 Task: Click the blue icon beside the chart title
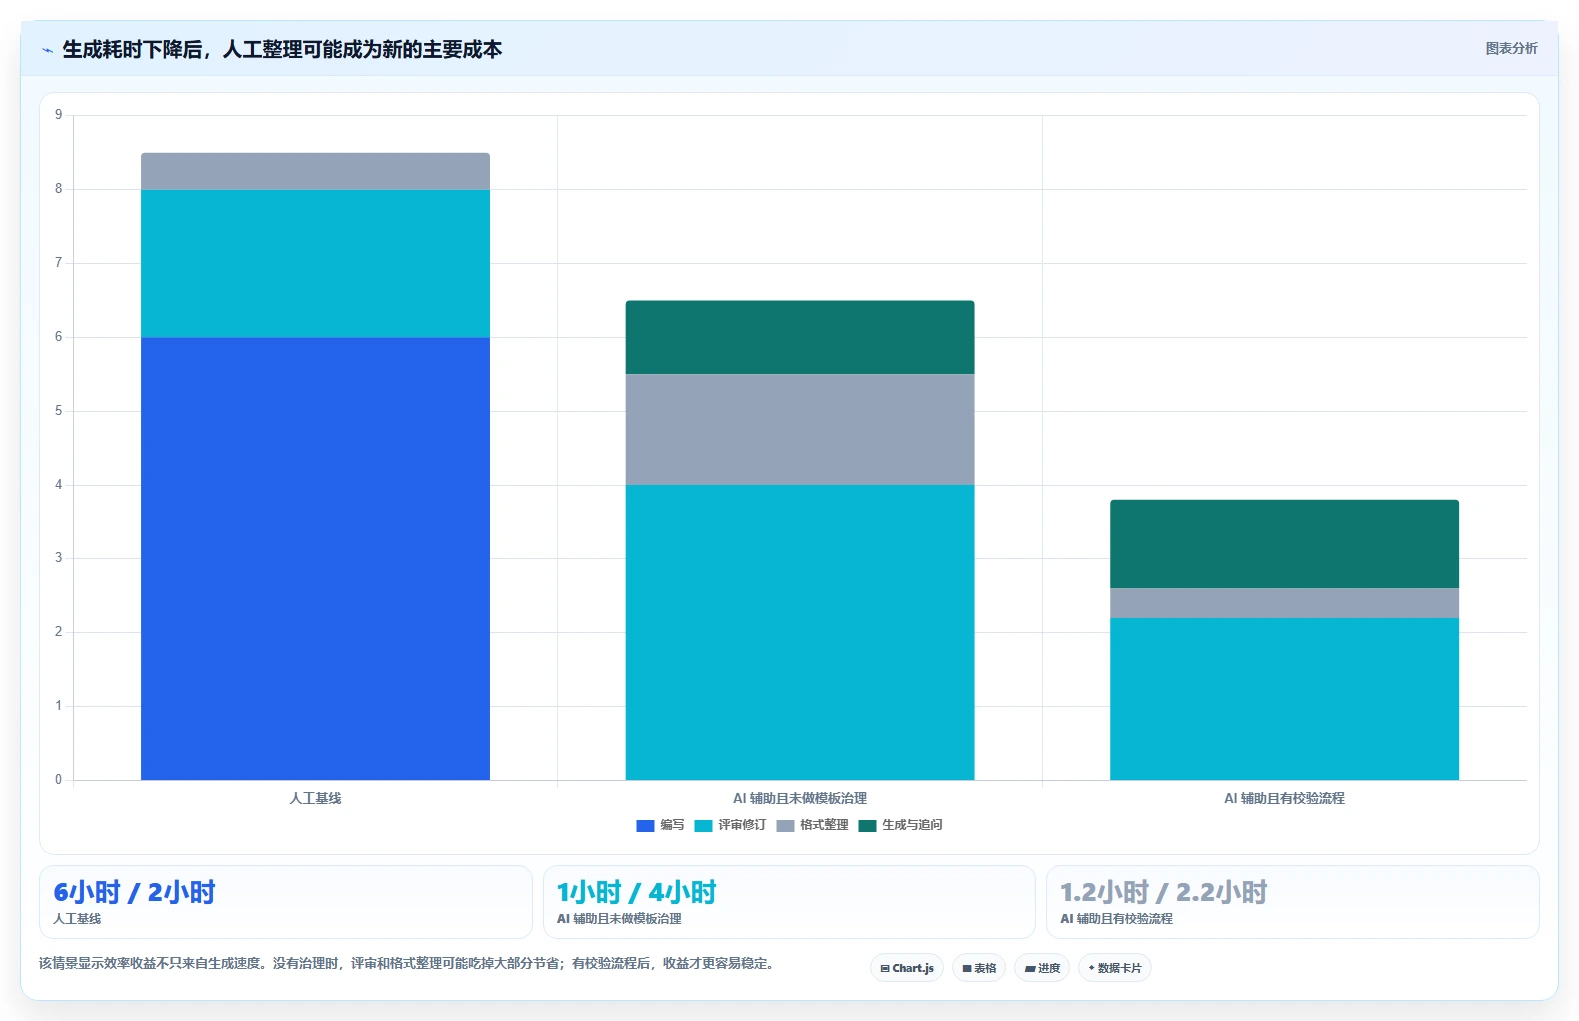[47, 50]
